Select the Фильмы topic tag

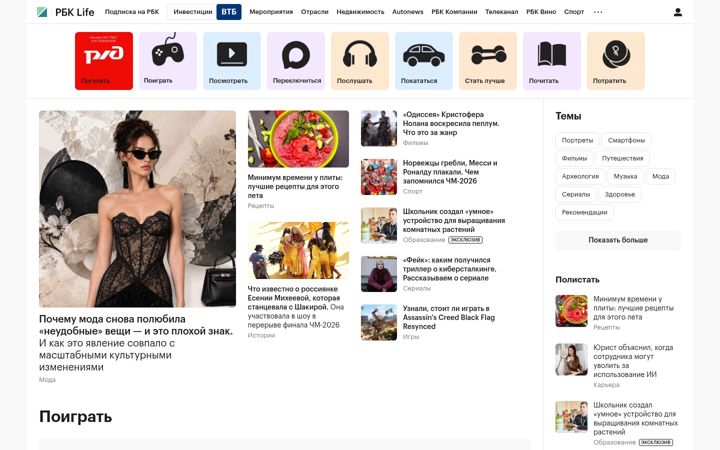coord(574,158)
